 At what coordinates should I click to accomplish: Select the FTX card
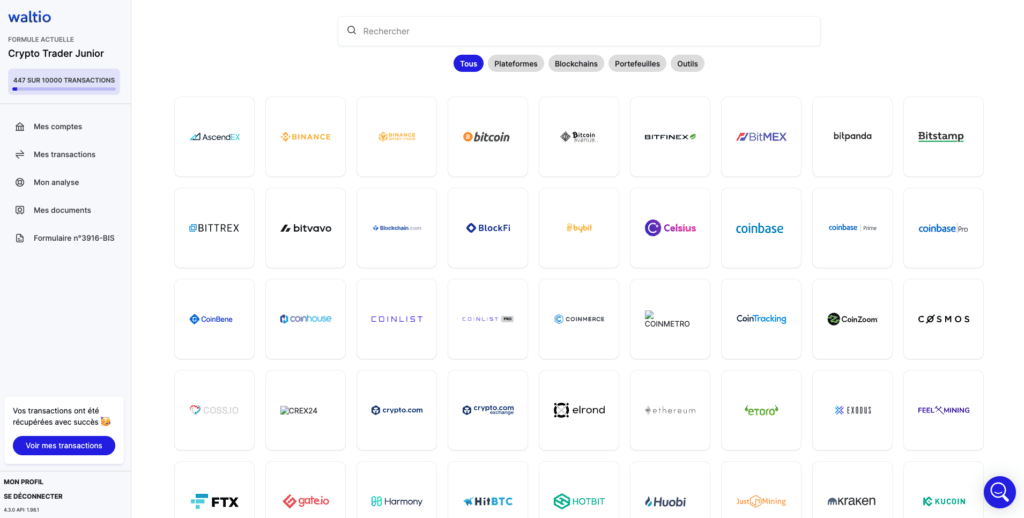click(x=214, y=490)
